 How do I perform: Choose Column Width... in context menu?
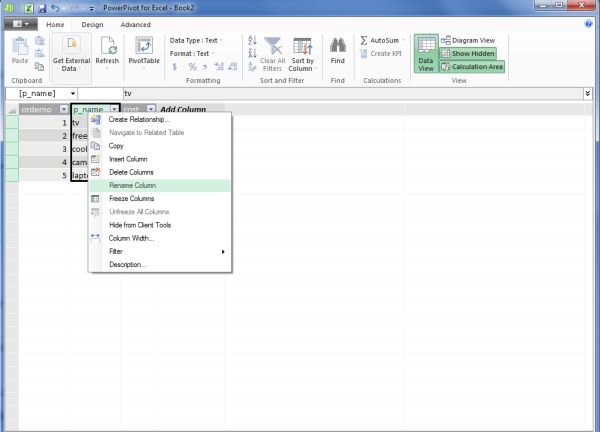[x=160, y=238]
